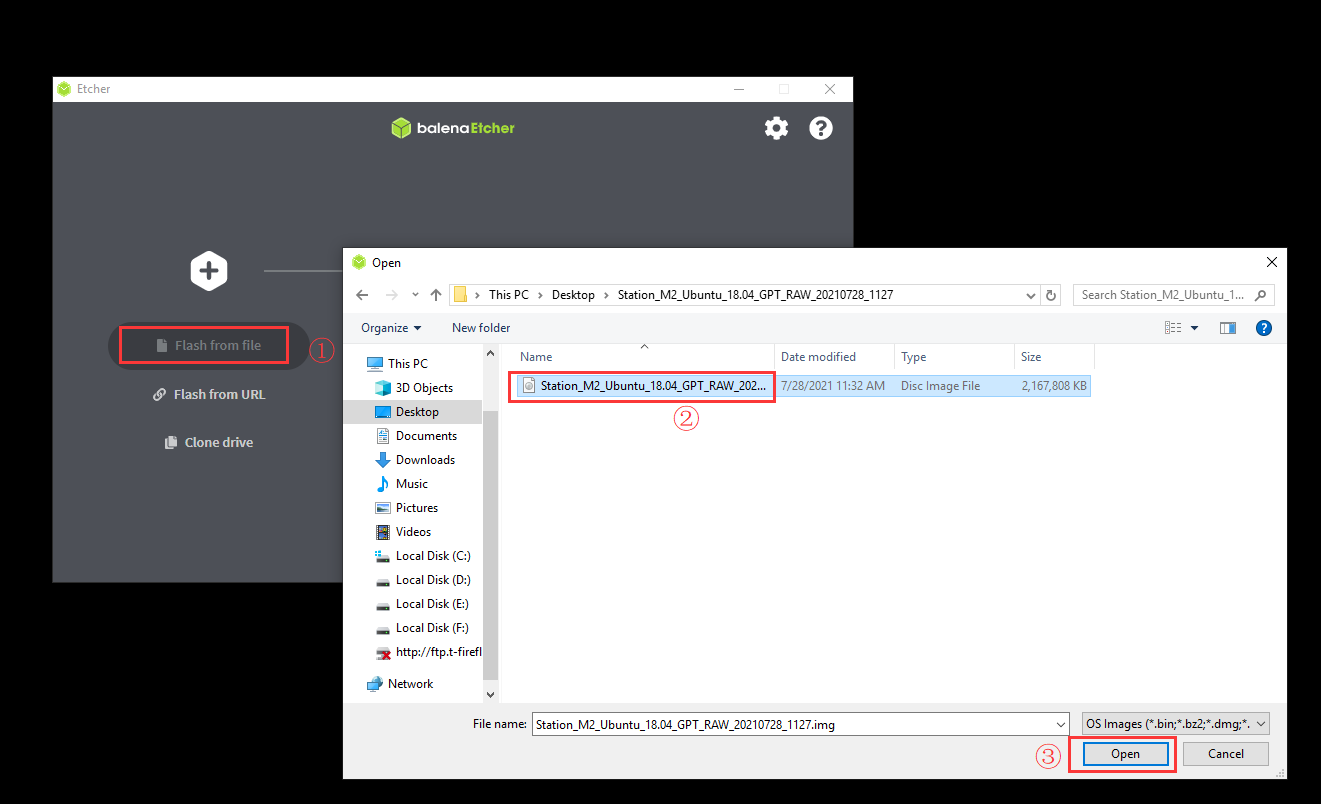The height and width of the screenshot is (804, 1321).
Task: Refresh the folder location
Action: 1051,295
